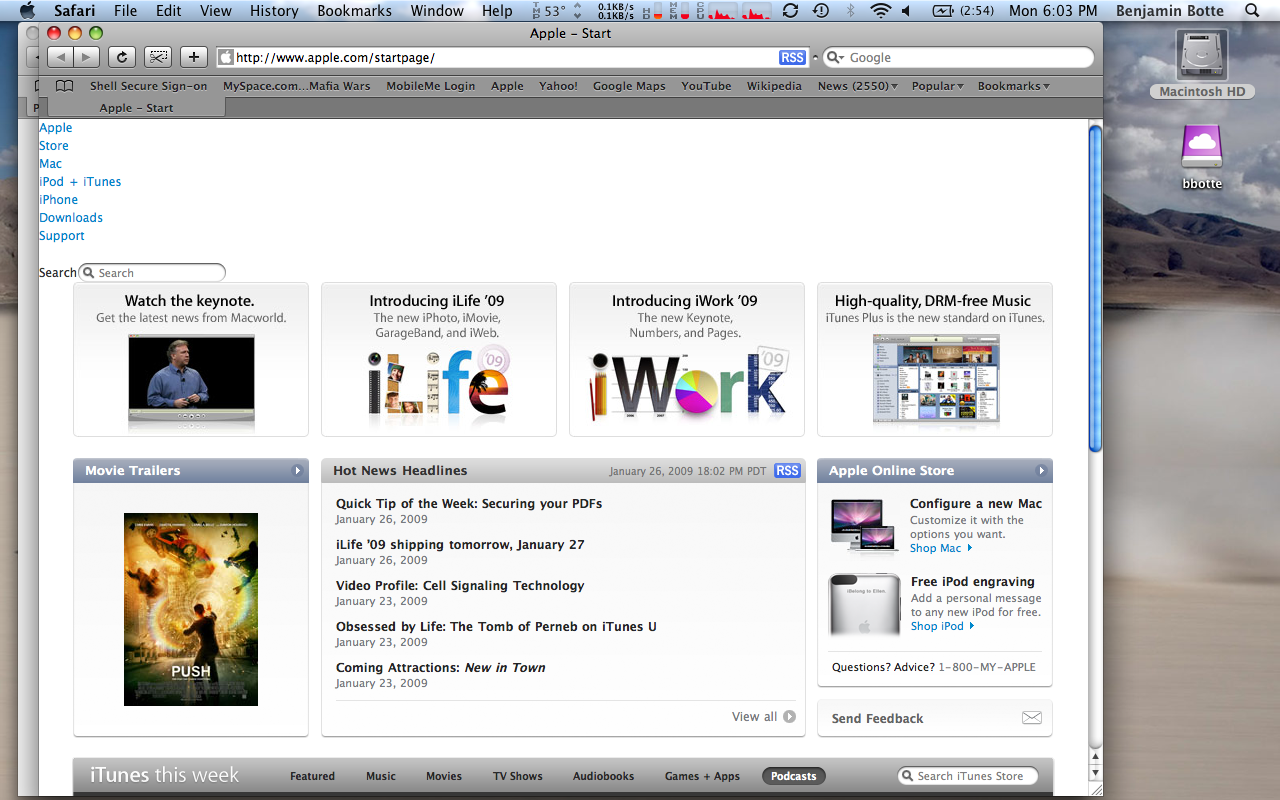Viewport: 1280px width, 800px height.
Task: Click the Downloads navigation link
Action: tap(71, 218)
